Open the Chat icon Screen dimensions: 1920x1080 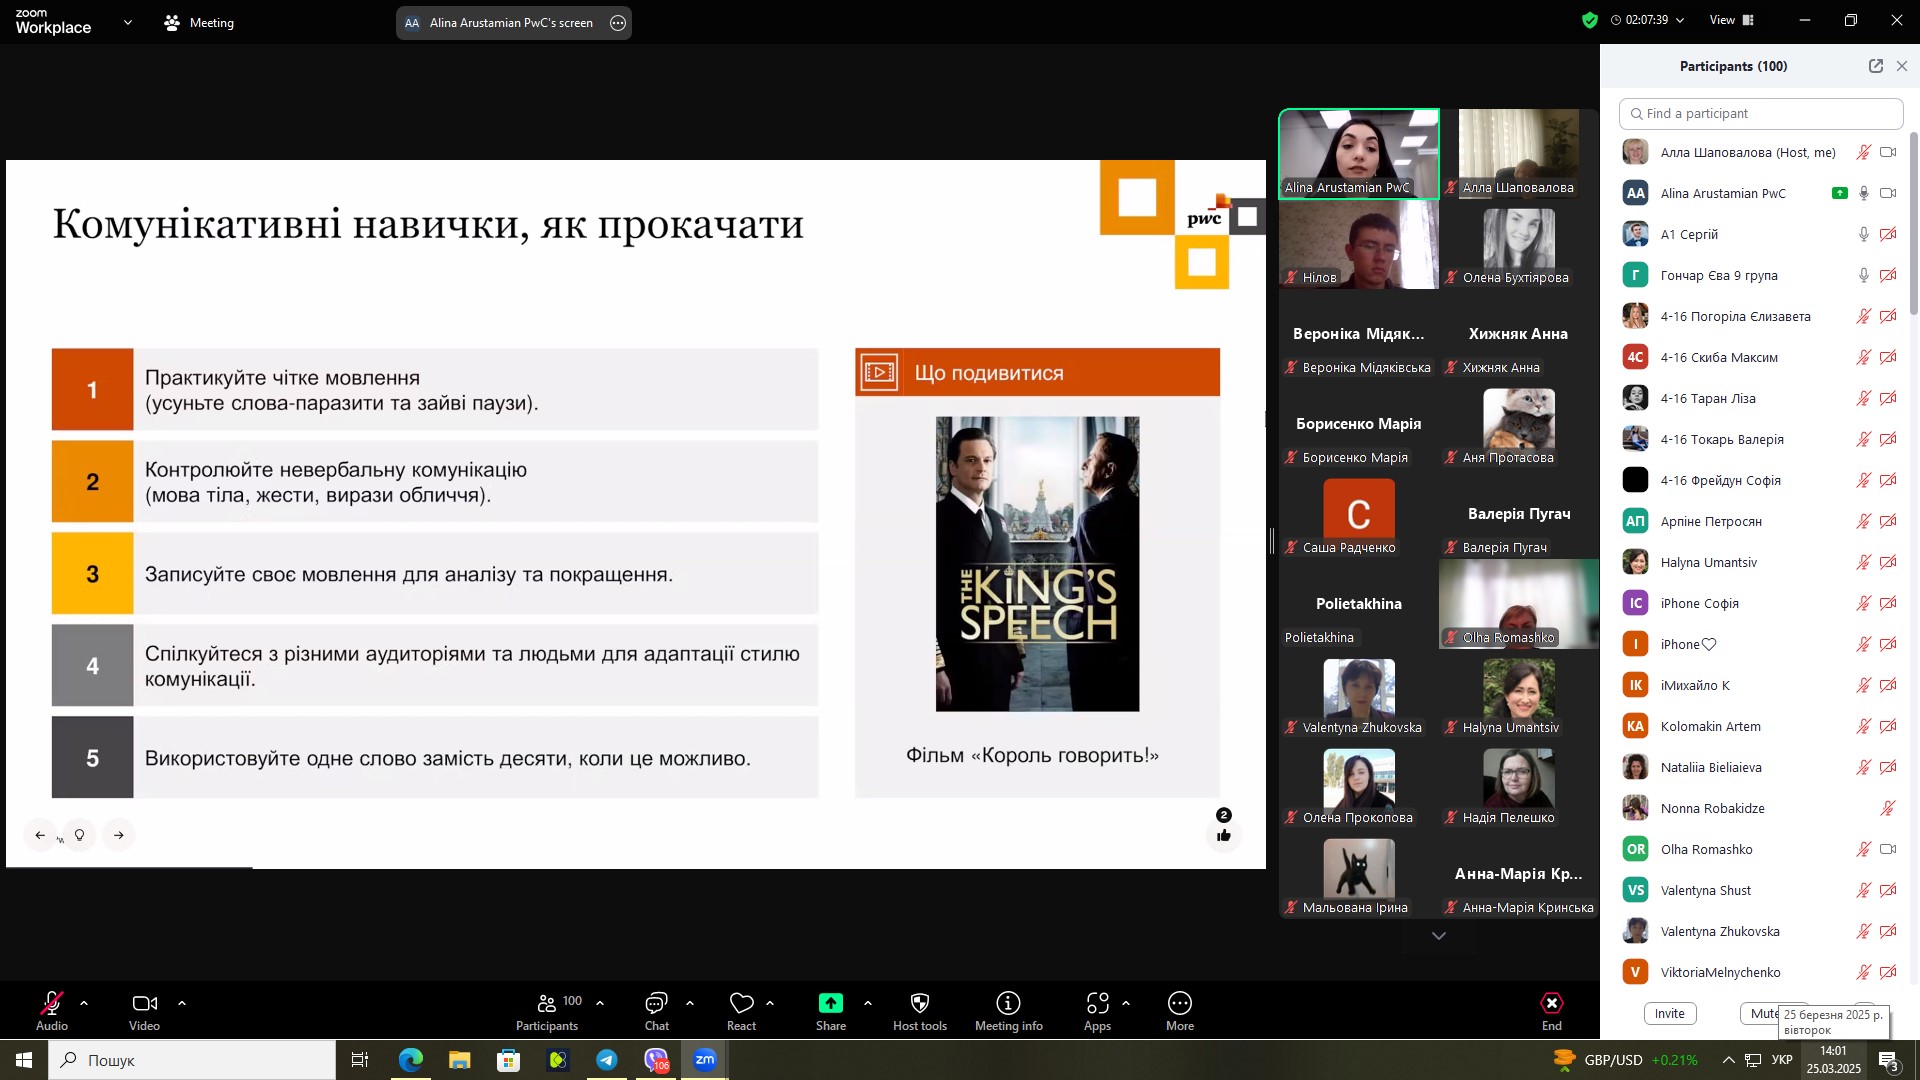click(657, 1003)
